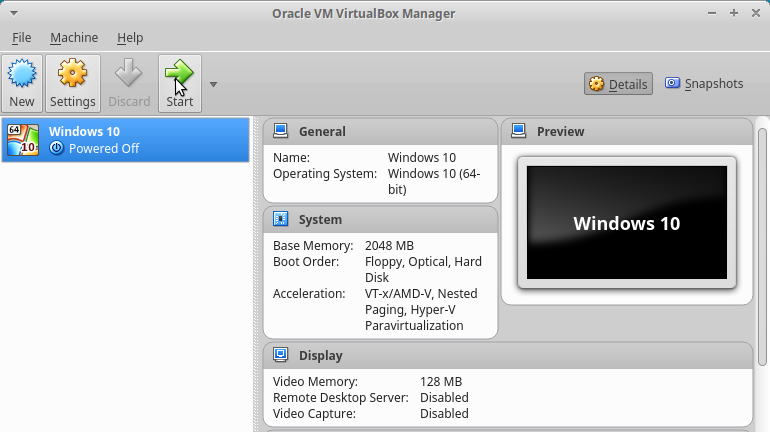
Task: Open the window menu arrow in title bar
Action: [x=14, y=13]
